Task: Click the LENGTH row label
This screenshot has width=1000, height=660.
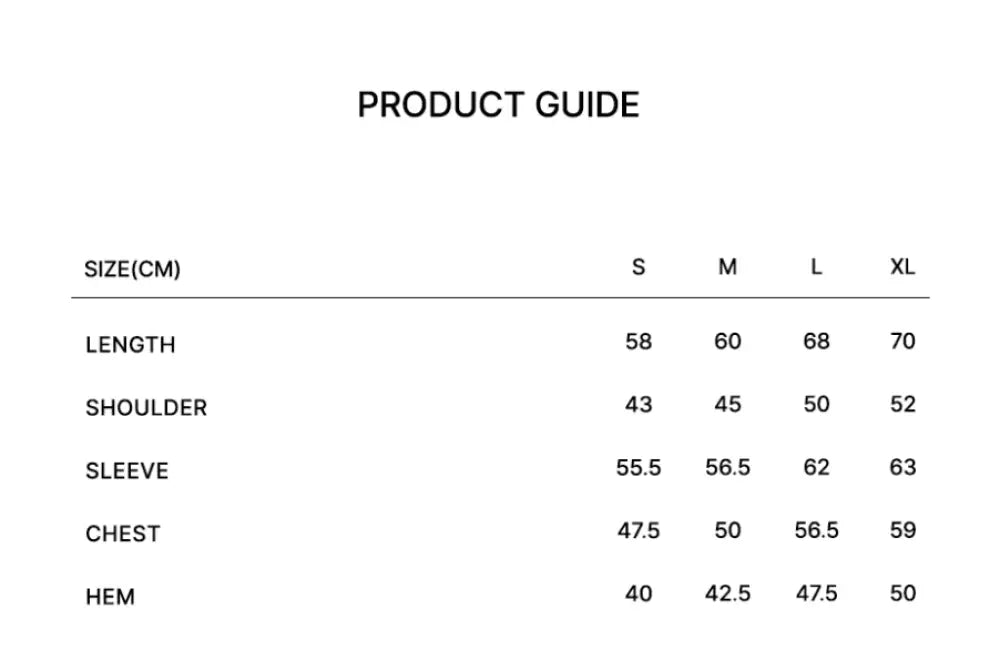Action: pyautogui.click(x=130, y=345)
